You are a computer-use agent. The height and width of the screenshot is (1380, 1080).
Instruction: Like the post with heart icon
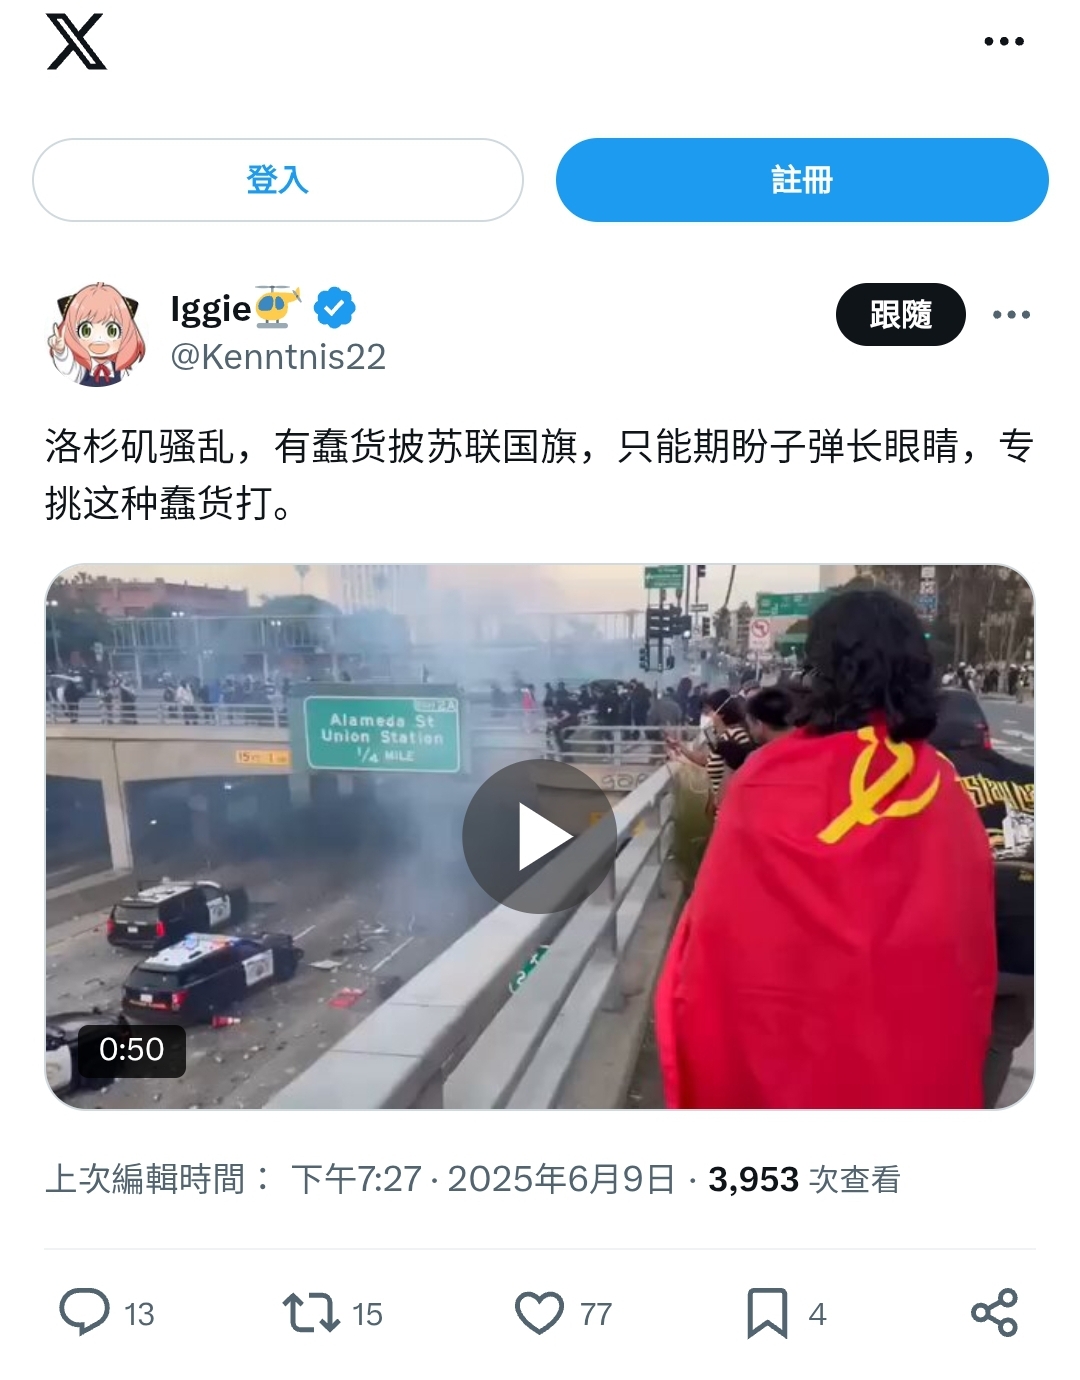click(x=539, y=1313)
